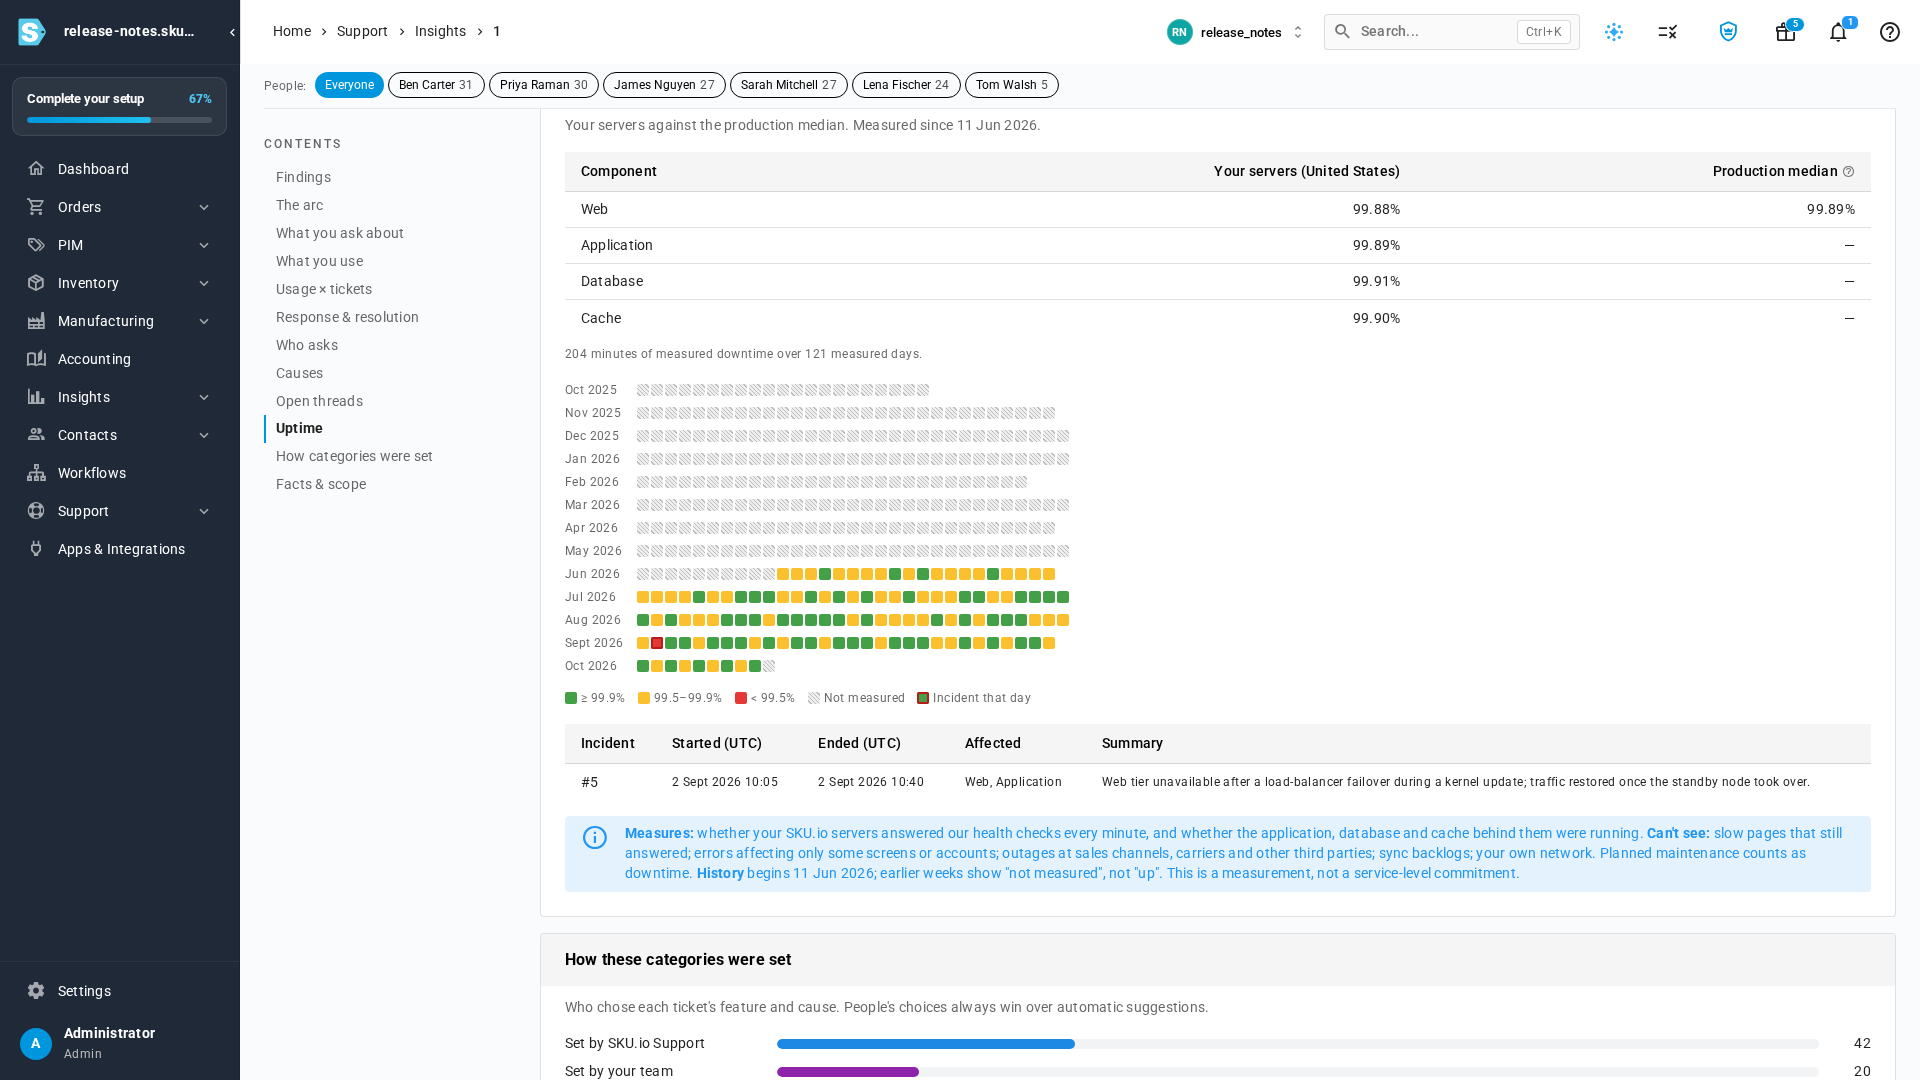Screen dimensions: 1920x1080
Task: Click the Administrator avatar
Action: (36, 1044)
